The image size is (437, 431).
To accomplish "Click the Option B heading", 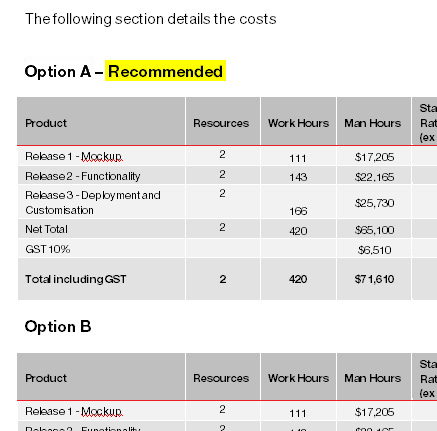I will pos(58,326).
